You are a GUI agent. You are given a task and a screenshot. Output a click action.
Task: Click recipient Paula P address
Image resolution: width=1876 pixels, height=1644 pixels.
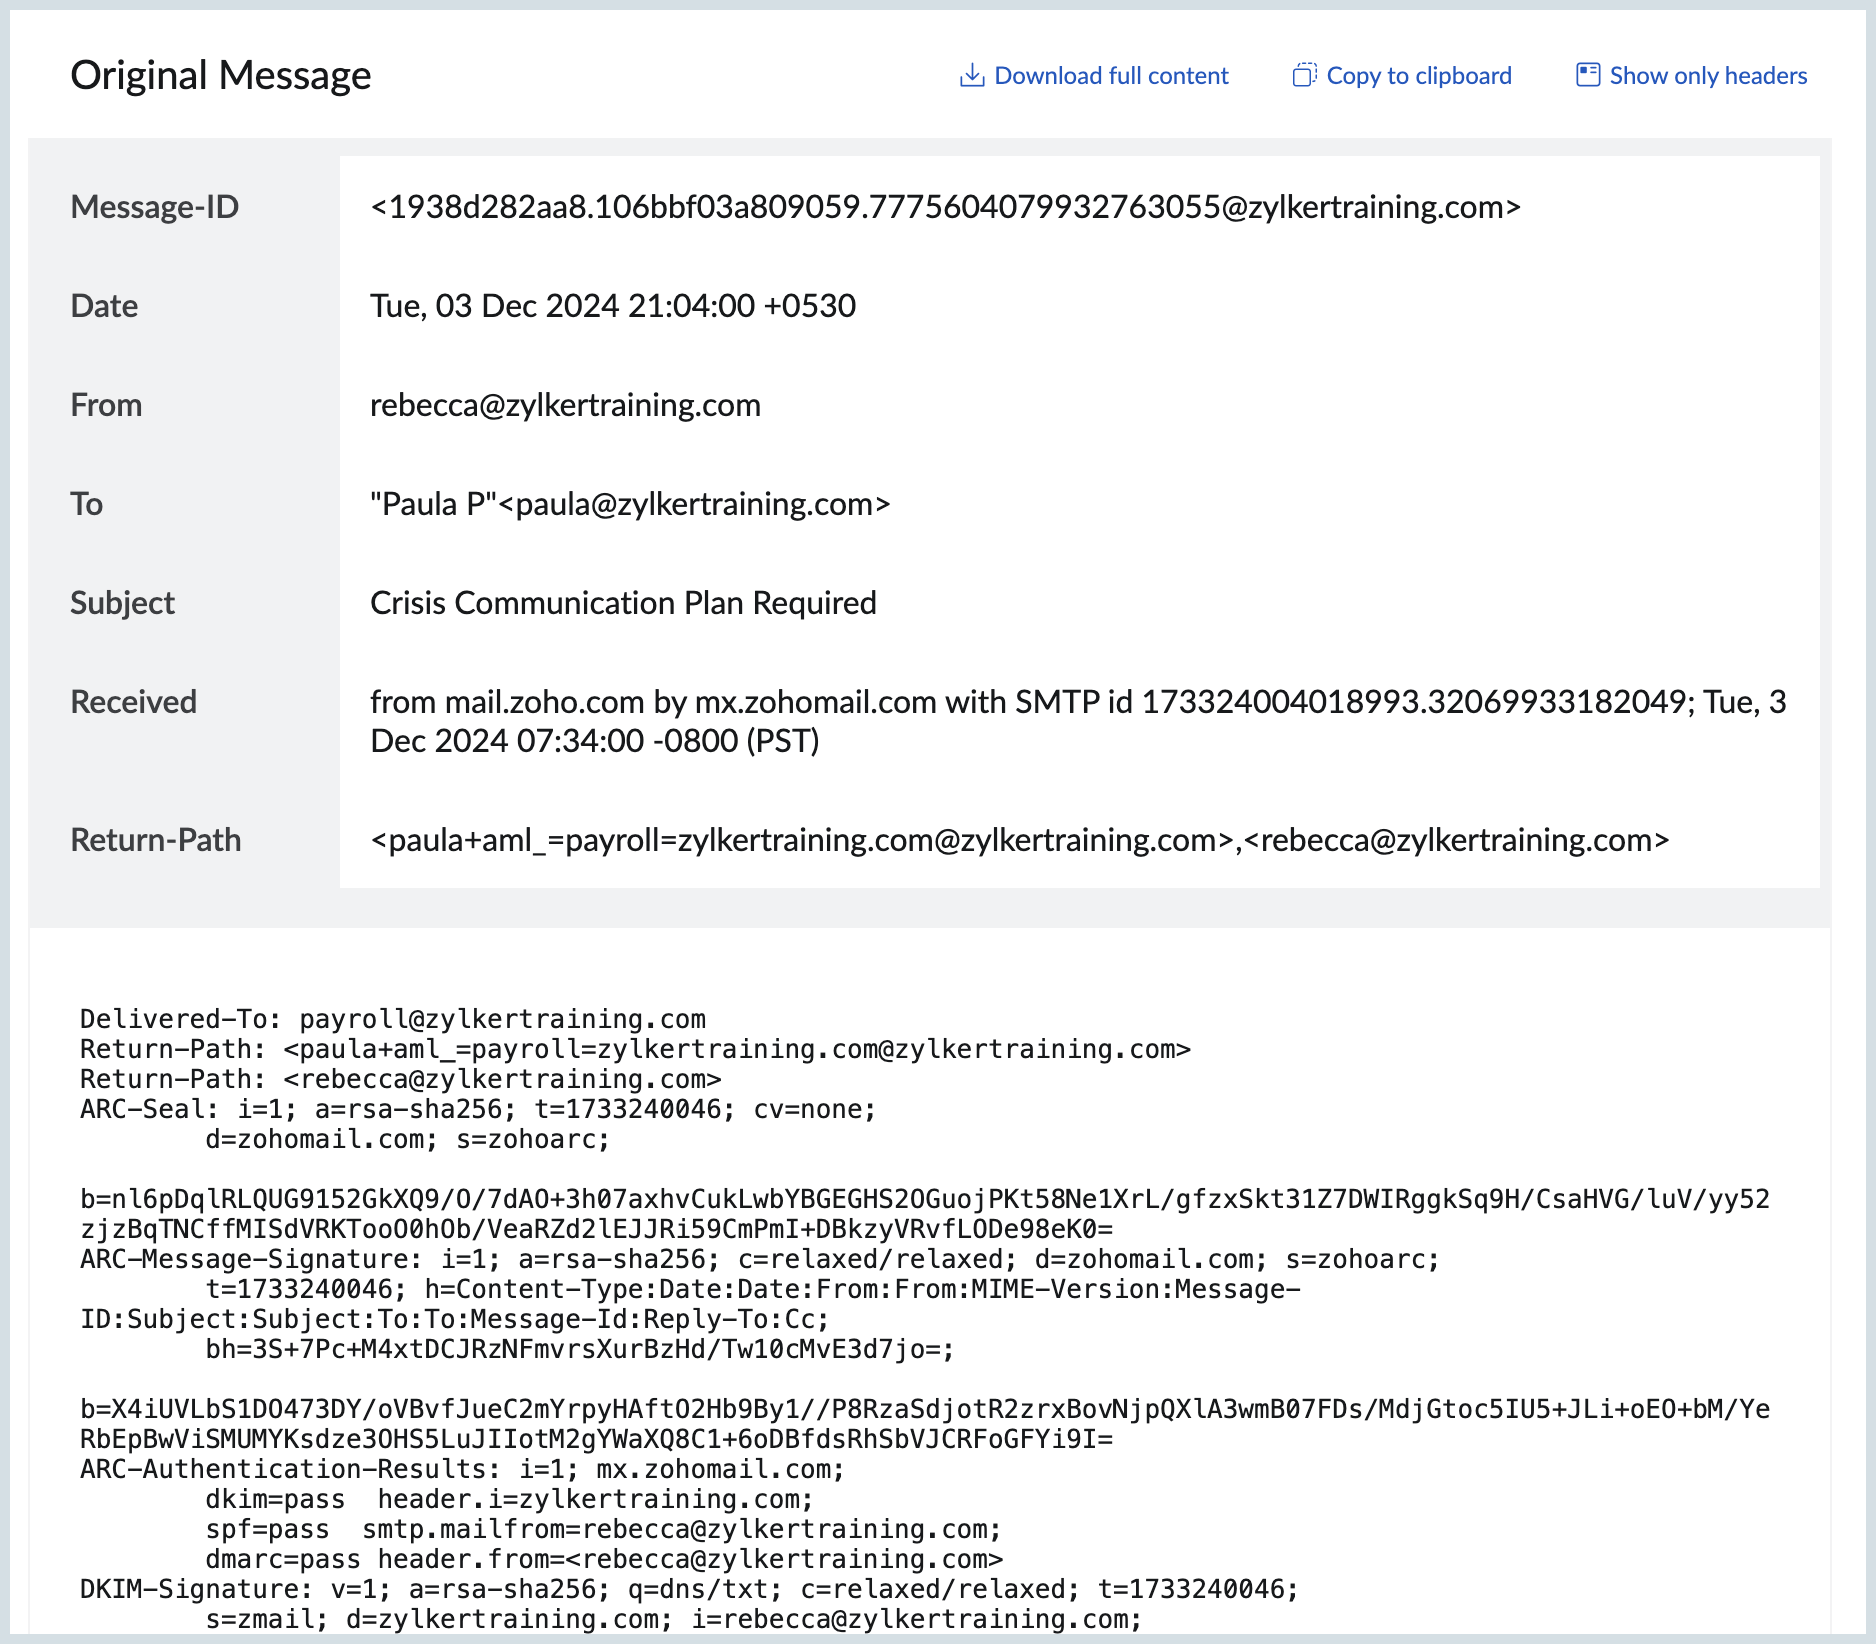630,504
